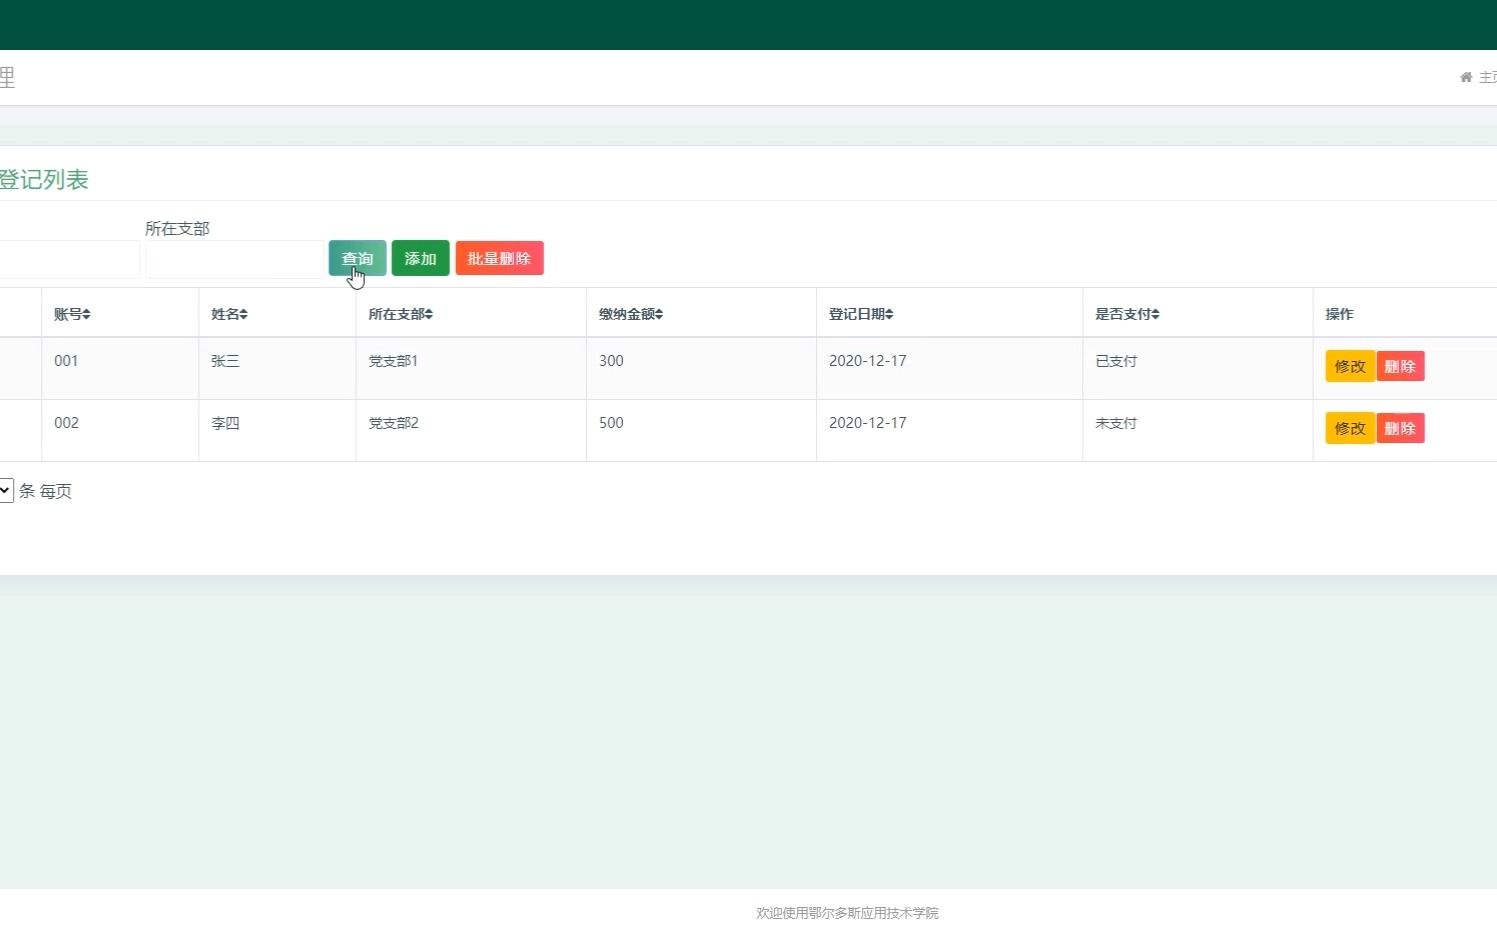Select cell 李四
Screen dimensions: 1497x936
[225, 423]
